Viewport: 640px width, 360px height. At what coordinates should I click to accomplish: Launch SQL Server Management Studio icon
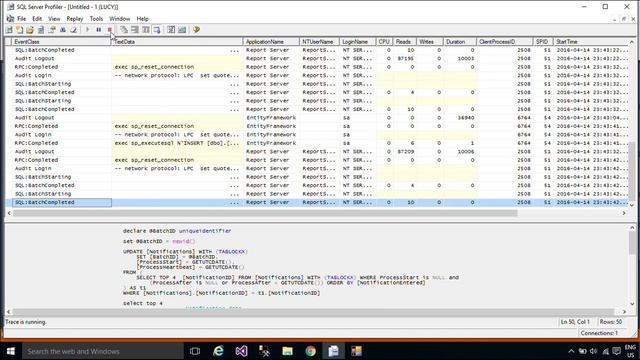tap(171, 30)
